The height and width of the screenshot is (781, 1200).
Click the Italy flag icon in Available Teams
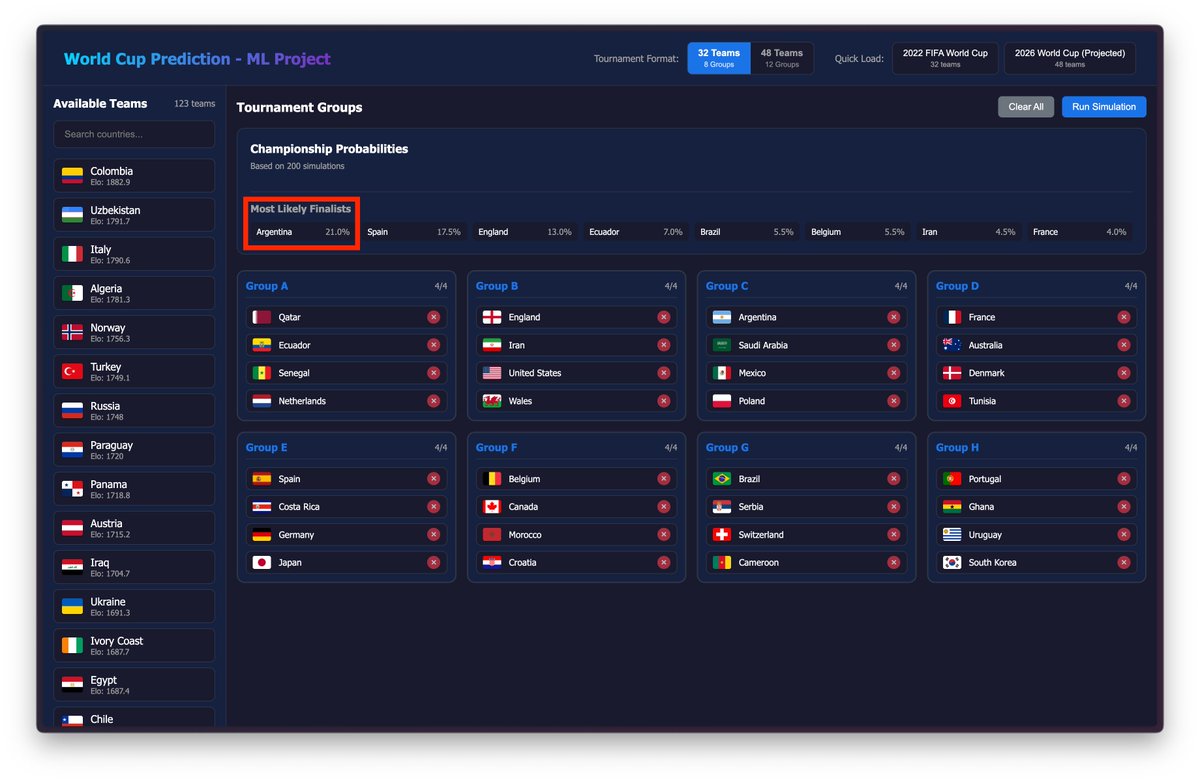click(x=72, y=254)
